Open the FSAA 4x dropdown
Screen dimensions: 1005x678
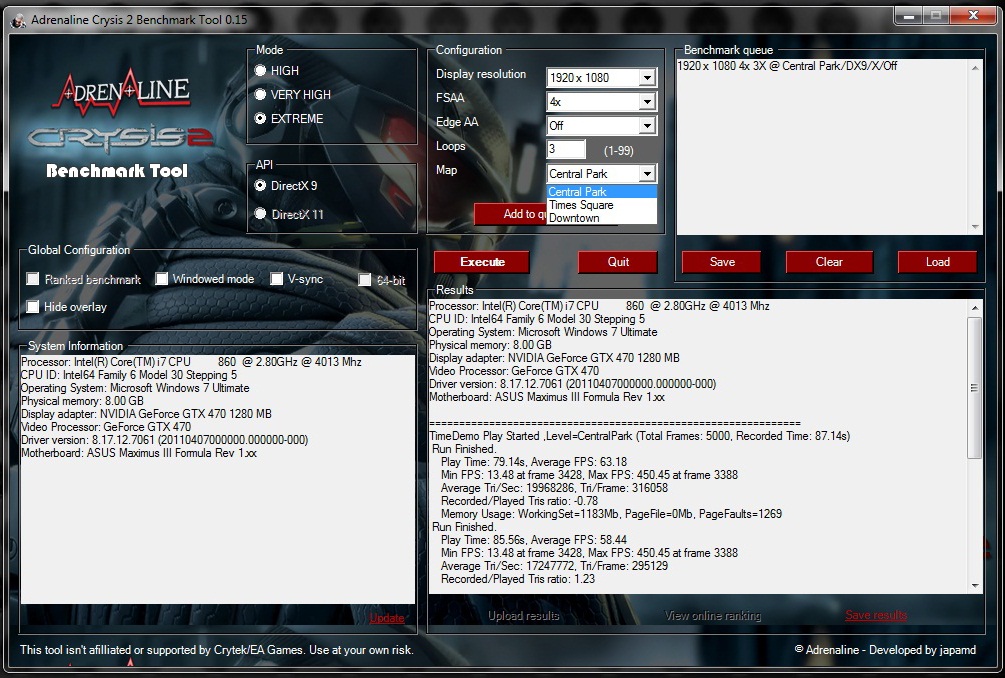tap(647, 101)
